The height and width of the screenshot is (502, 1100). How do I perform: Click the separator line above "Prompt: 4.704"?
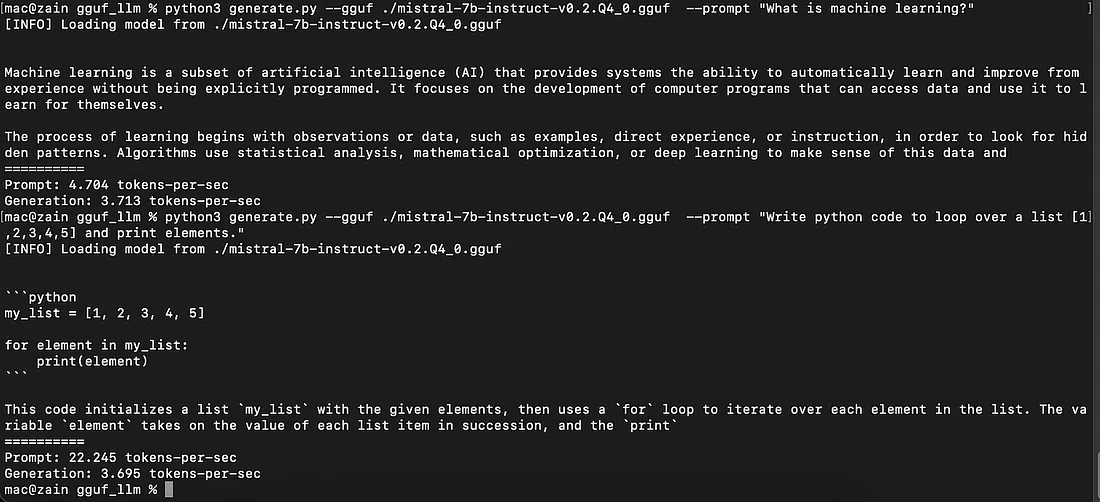click(x=44, y=169)
